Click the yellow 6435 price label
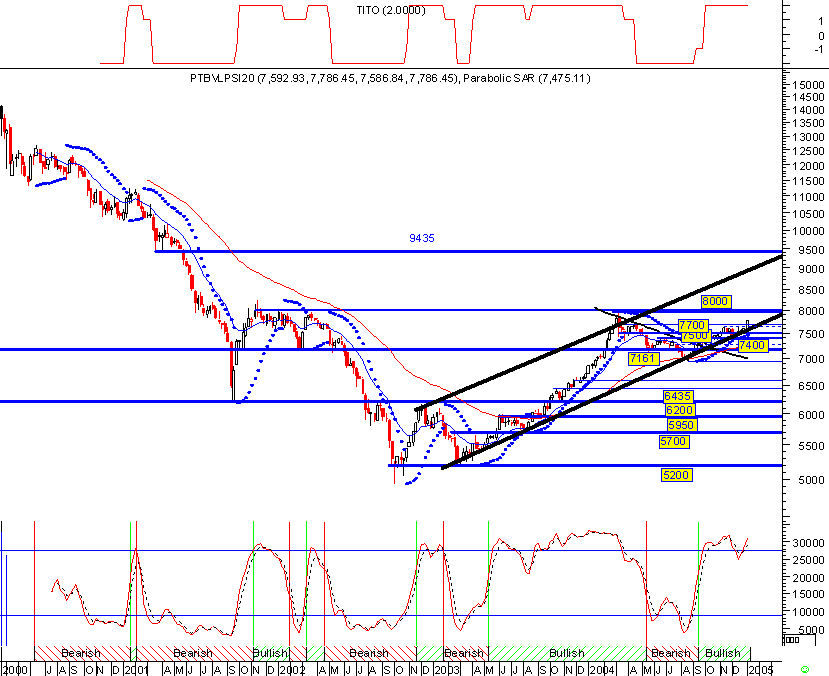The height and width of the screenshot is (676, 829). pos(677,396)
